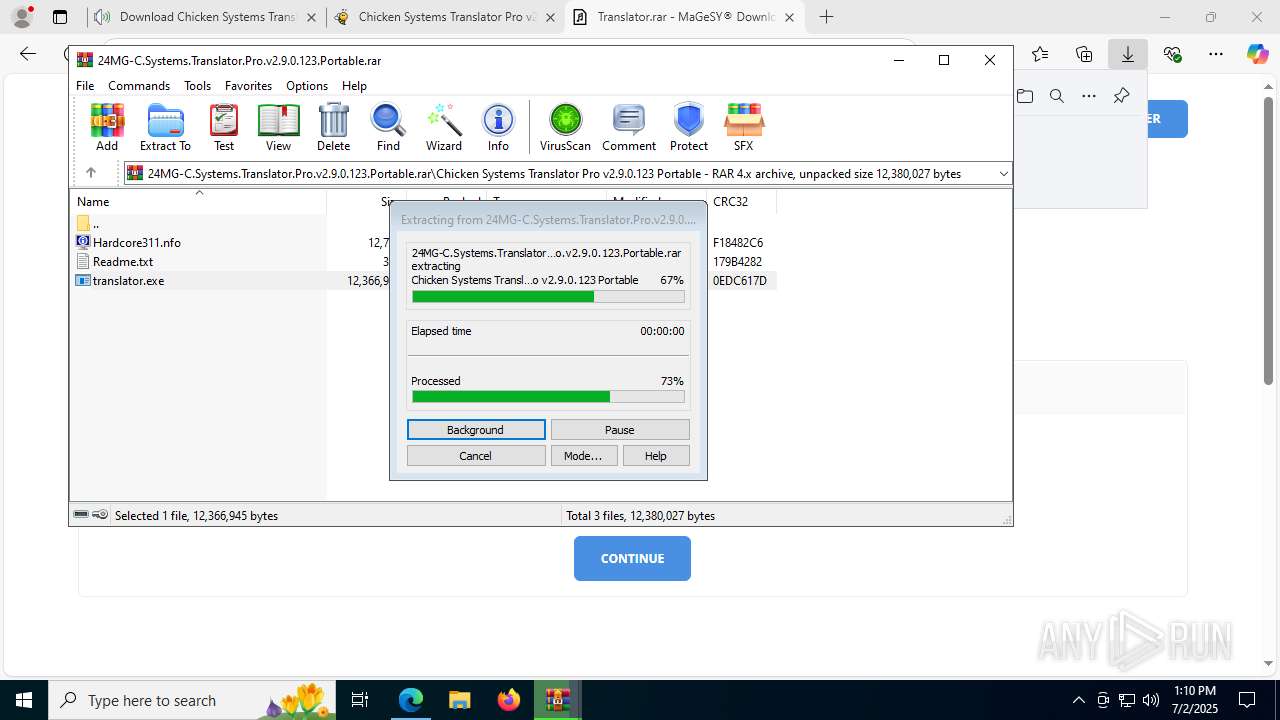Open the Commands menu
The width and height of the screenshot is (1280, 720).
coord(139,86)
